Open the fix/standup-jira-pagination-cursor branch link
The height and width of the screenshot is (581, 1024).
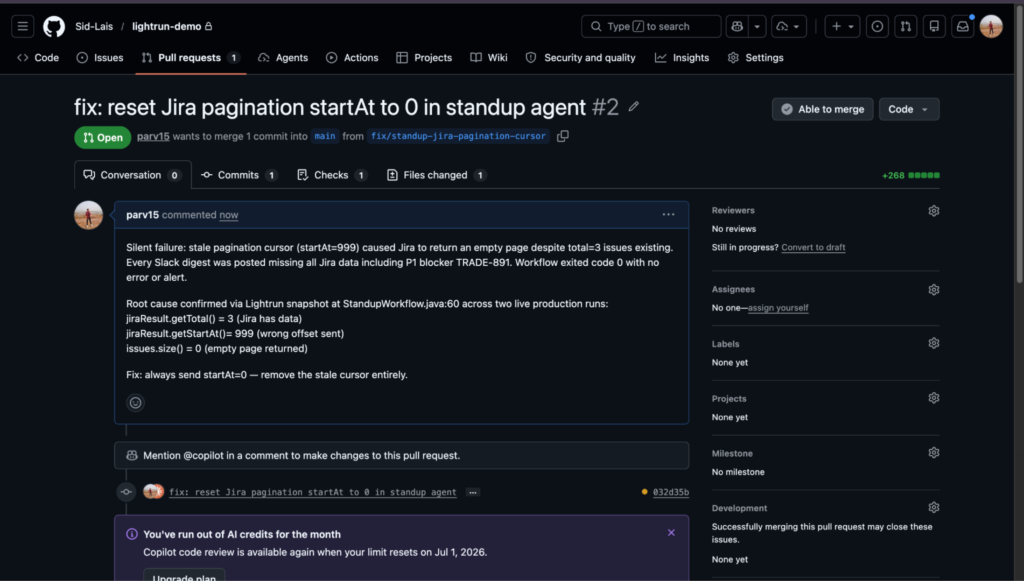tap(458, 136)
